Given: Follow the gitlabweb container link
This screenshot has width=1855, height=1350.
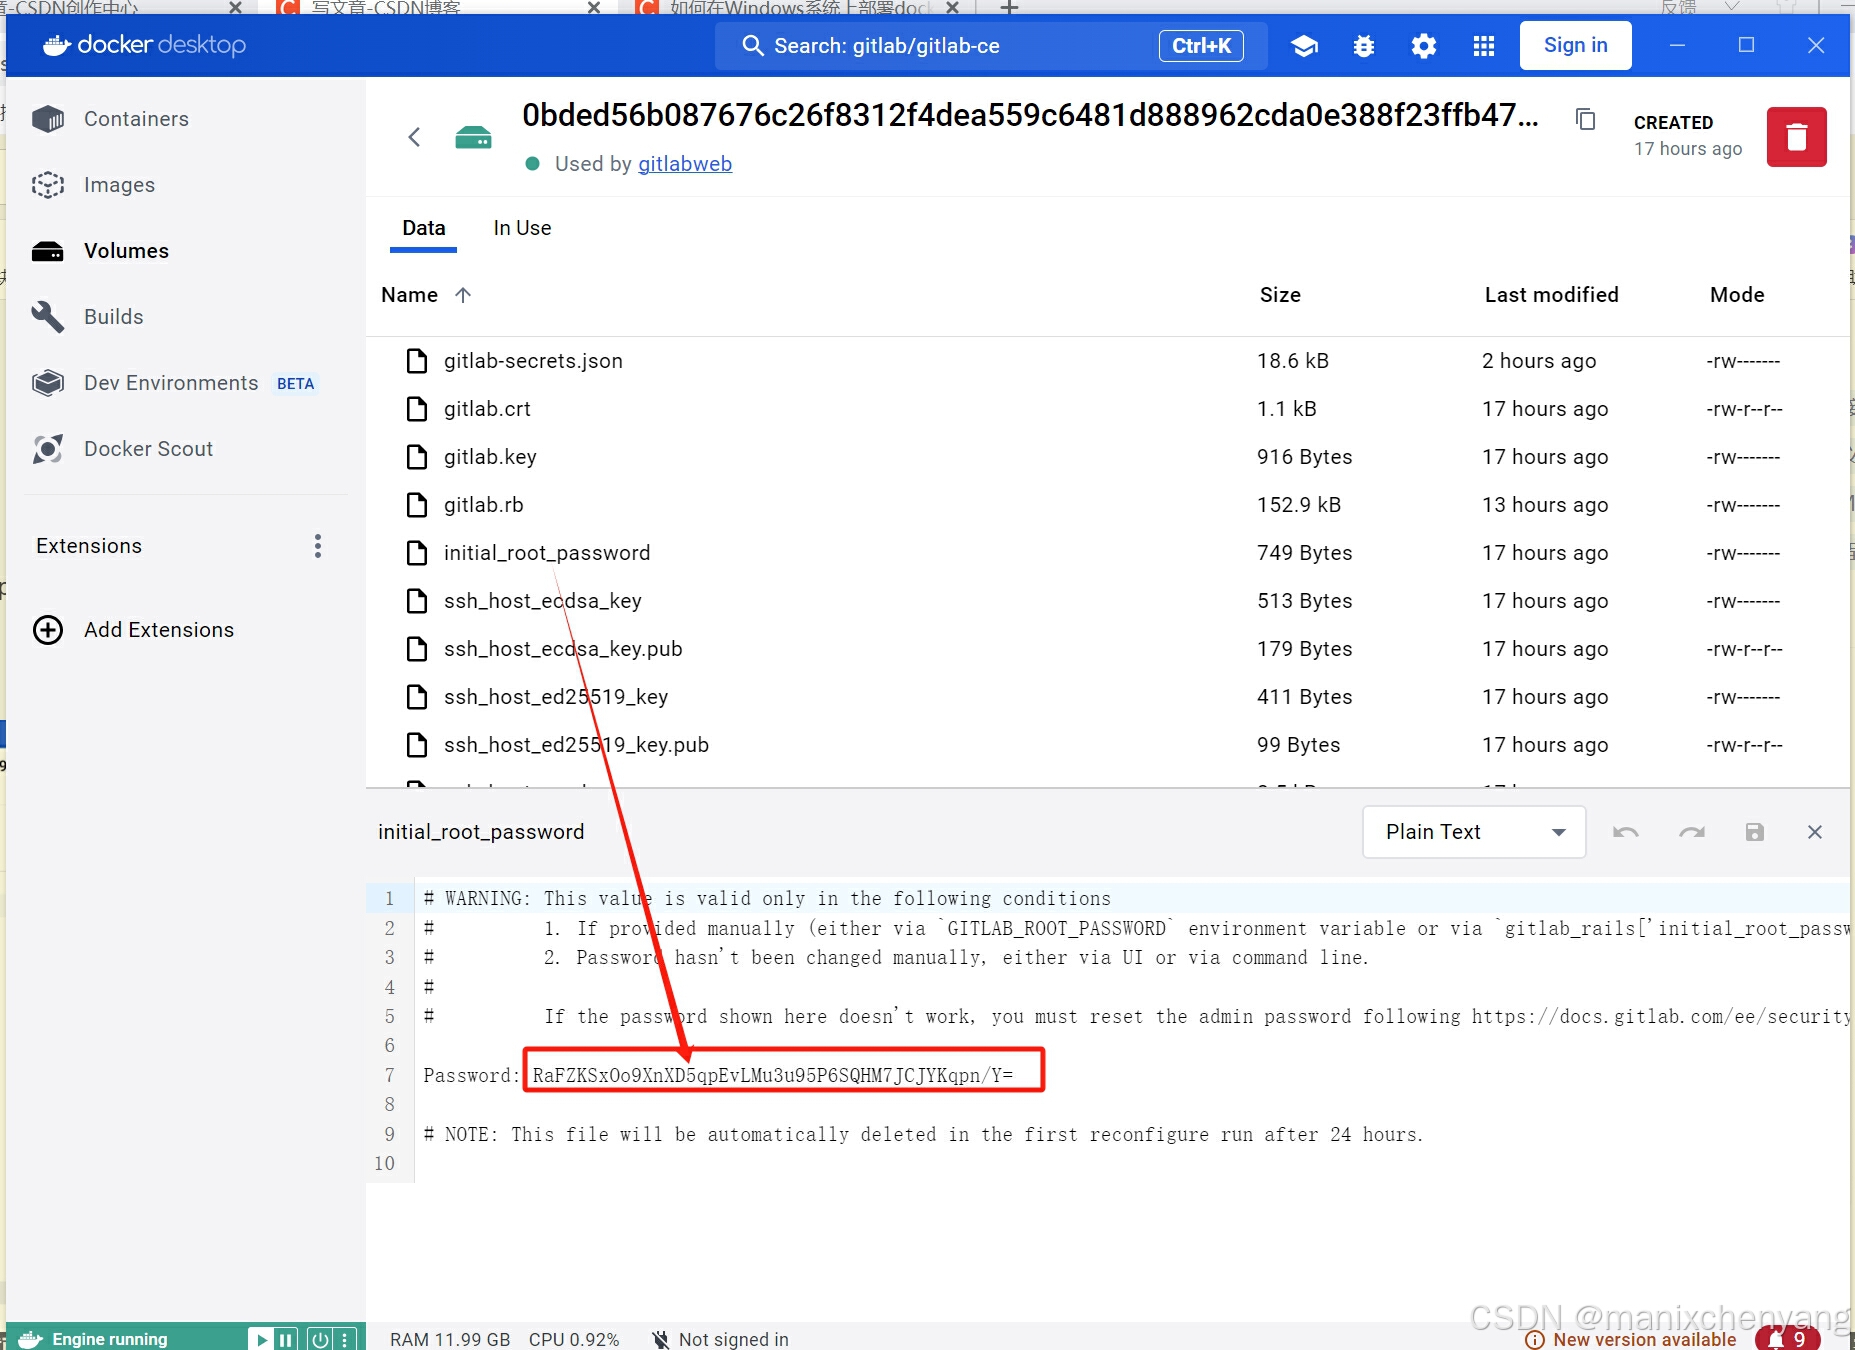Looking at the screenshot, I should click(x=685, y=164).
